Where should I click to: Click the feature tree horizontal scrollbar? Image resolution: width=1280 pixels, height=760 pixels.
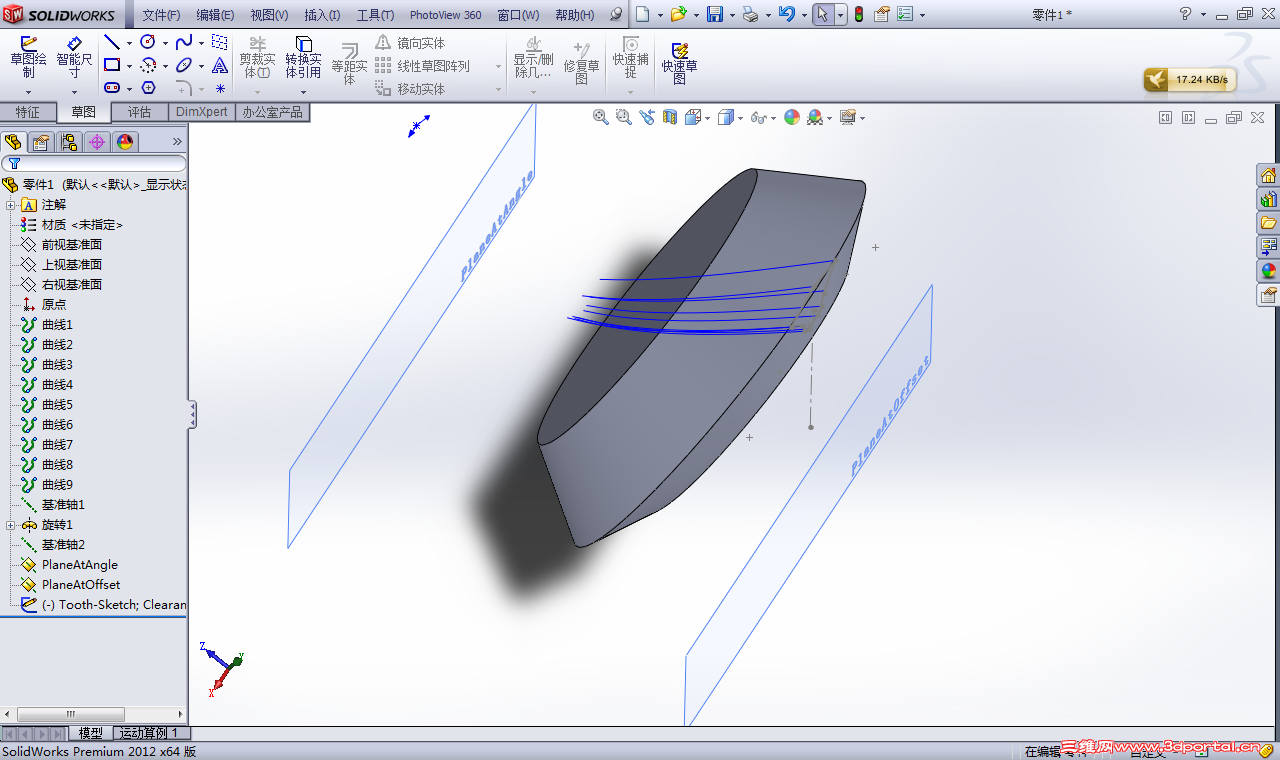70,714
